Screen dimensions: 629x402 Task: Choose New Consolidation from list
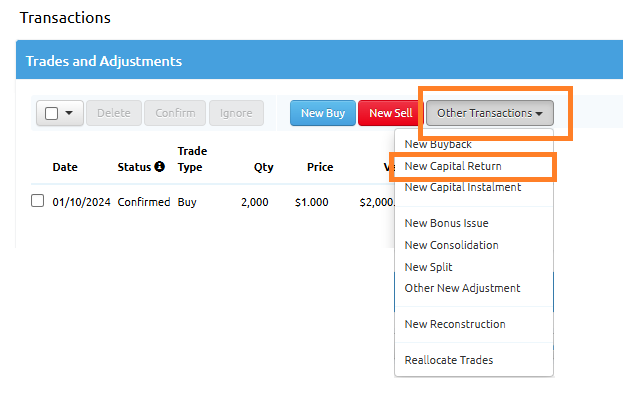coord(451,245)
